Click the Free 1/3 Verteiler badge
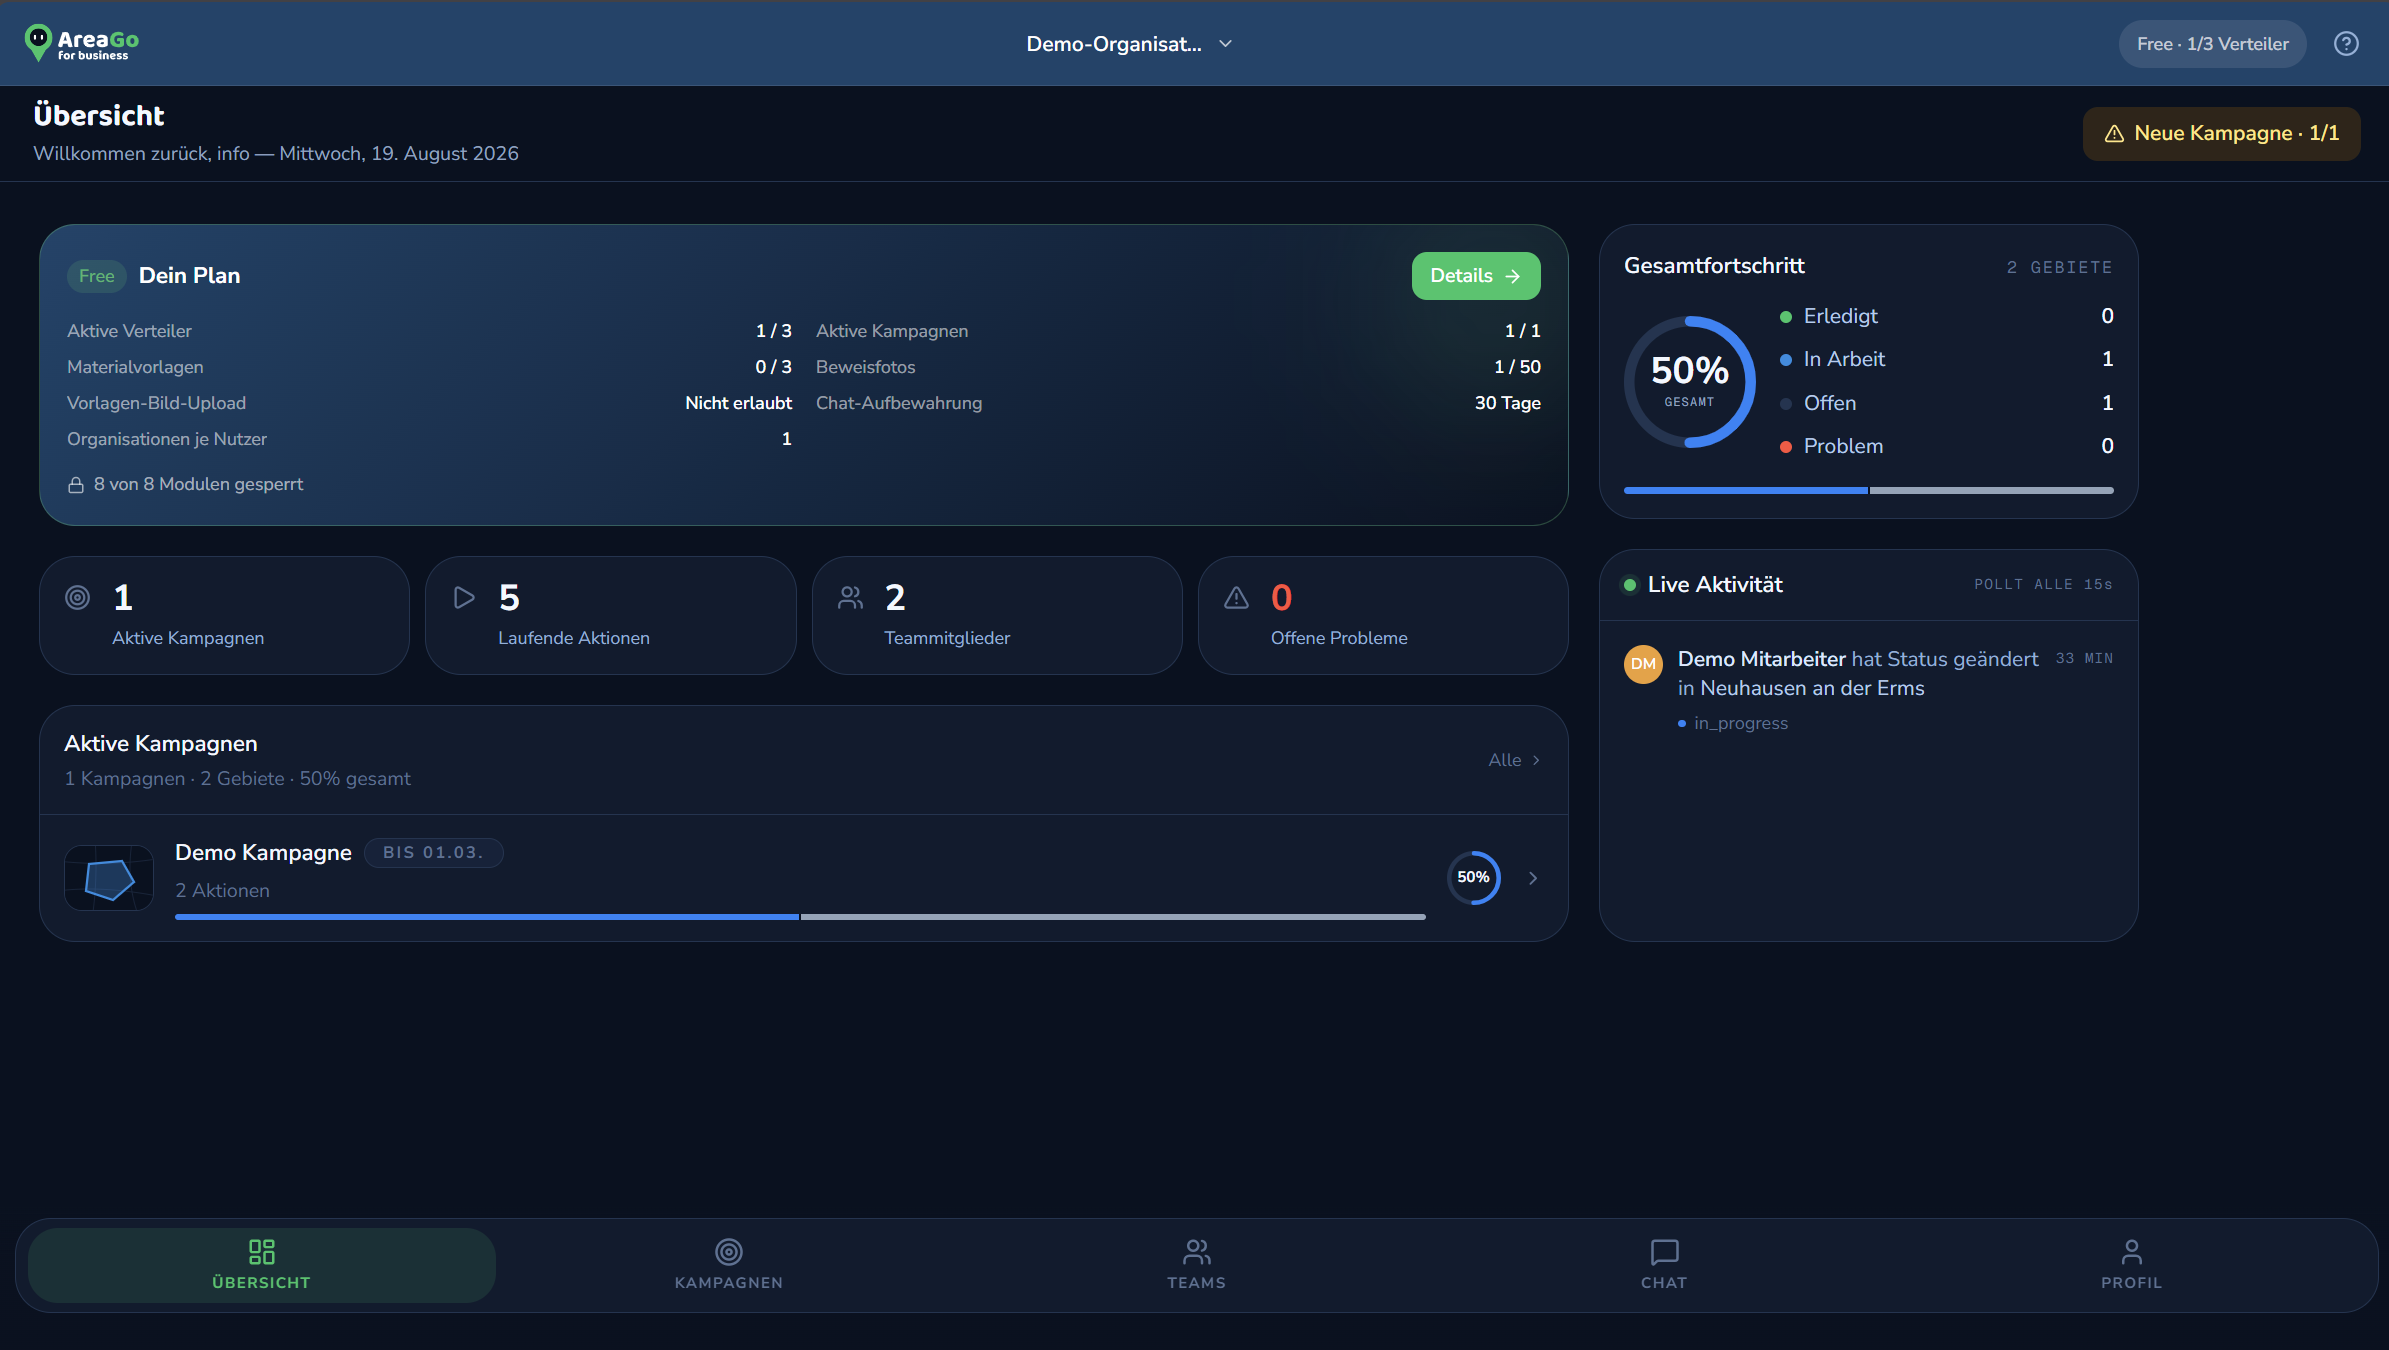The height and width of the screenshot is (1350, 2389). click(x=2213, y=44)
